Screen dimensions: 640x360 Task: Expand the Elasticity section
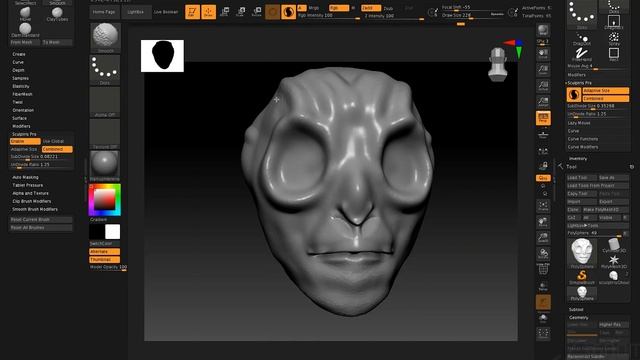click(20, 86)
